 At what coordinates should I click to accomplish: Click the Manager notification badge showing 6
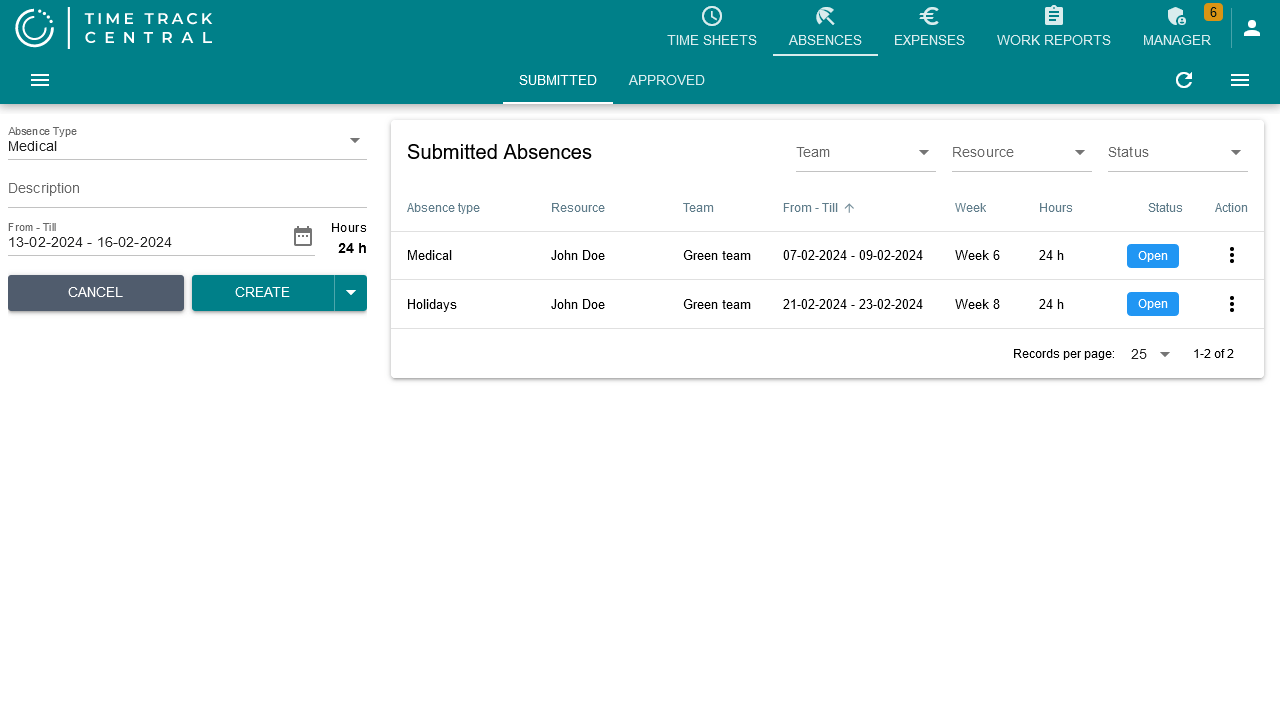coord(1213,12)
